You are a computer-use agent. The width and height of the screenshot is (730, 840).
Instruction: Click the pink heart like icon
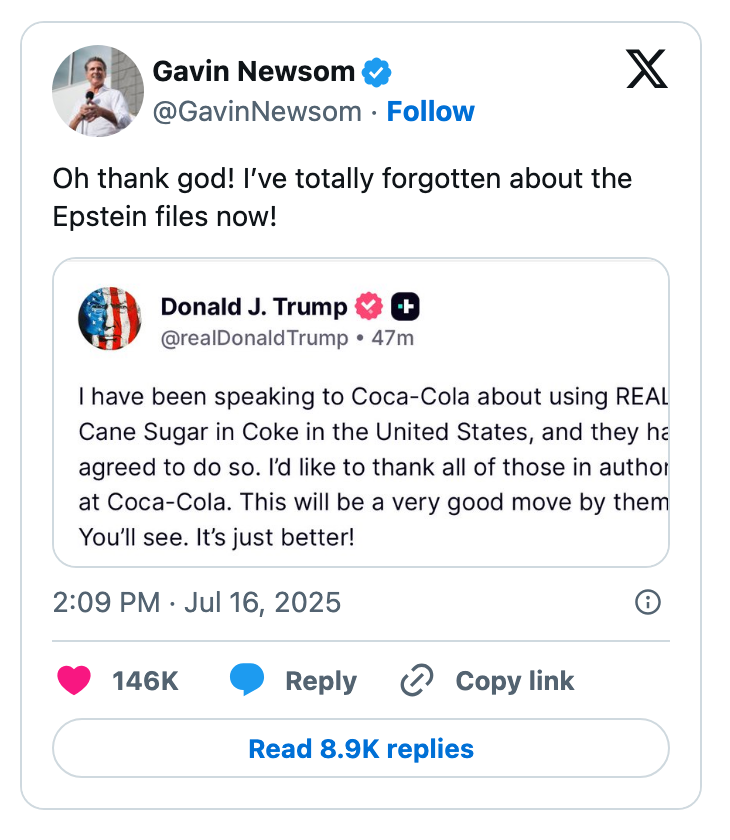[x=74, y=681]
